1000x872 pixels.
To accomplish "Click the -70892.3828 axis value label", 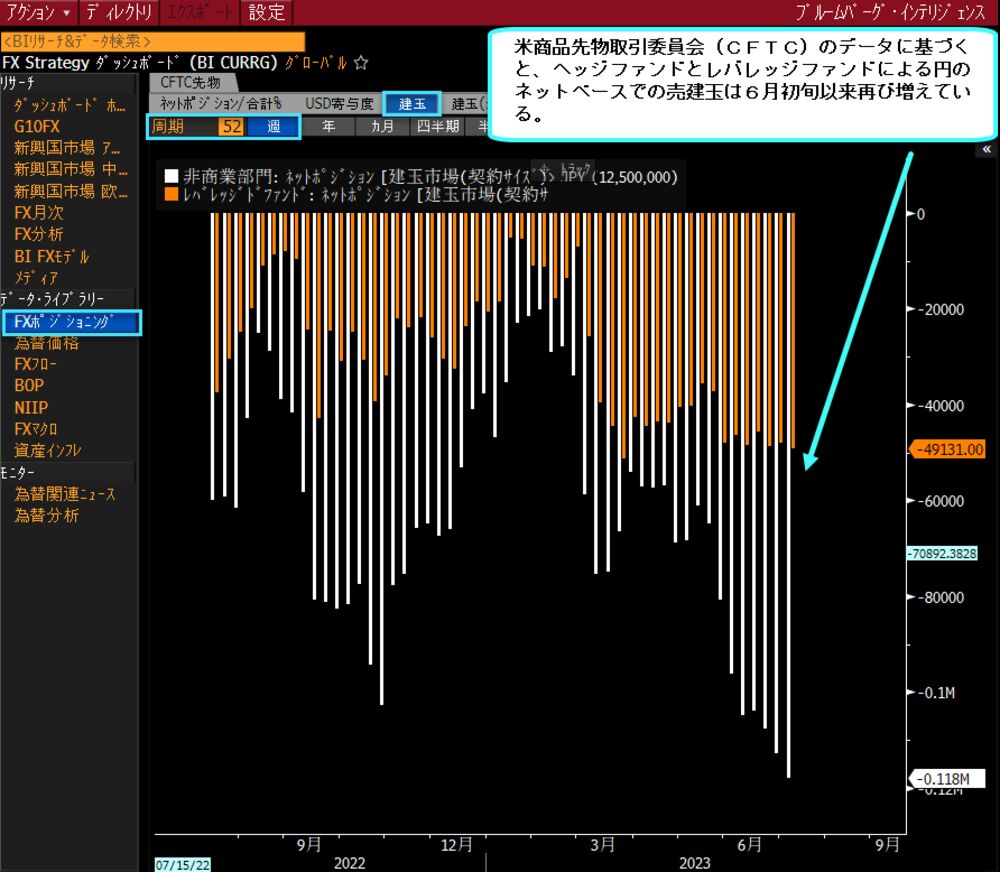I will (x=943, y=553).
